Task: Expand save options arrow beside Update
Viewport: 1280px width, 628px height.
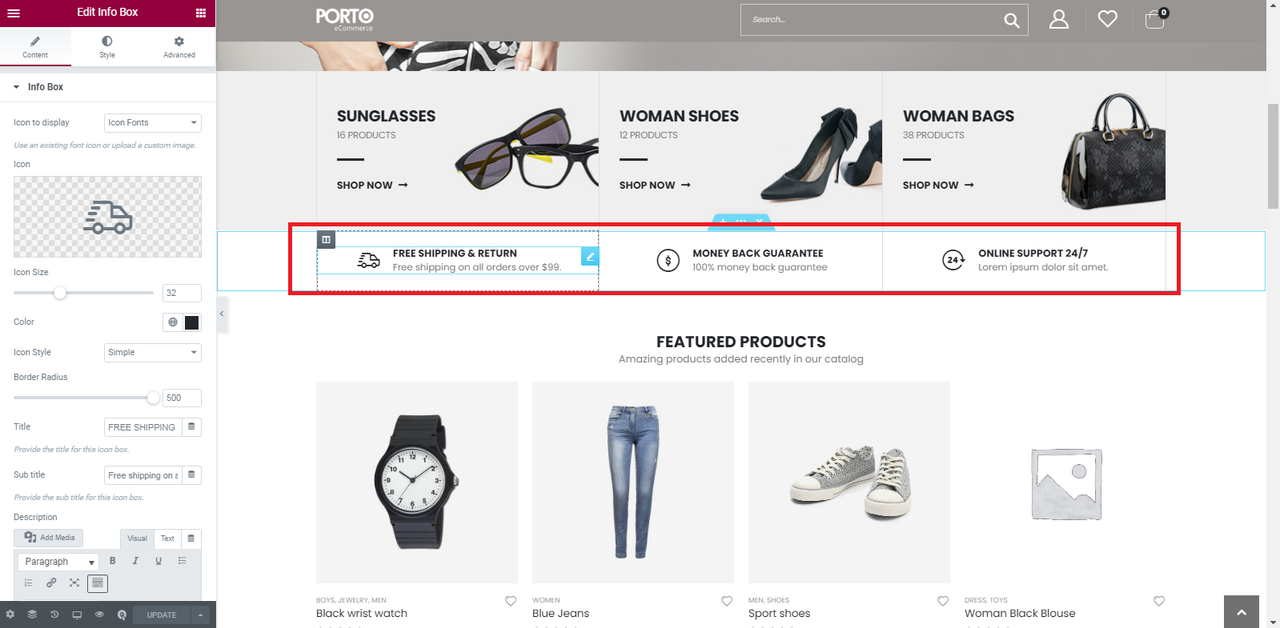Action: click(x=201, y=614)
